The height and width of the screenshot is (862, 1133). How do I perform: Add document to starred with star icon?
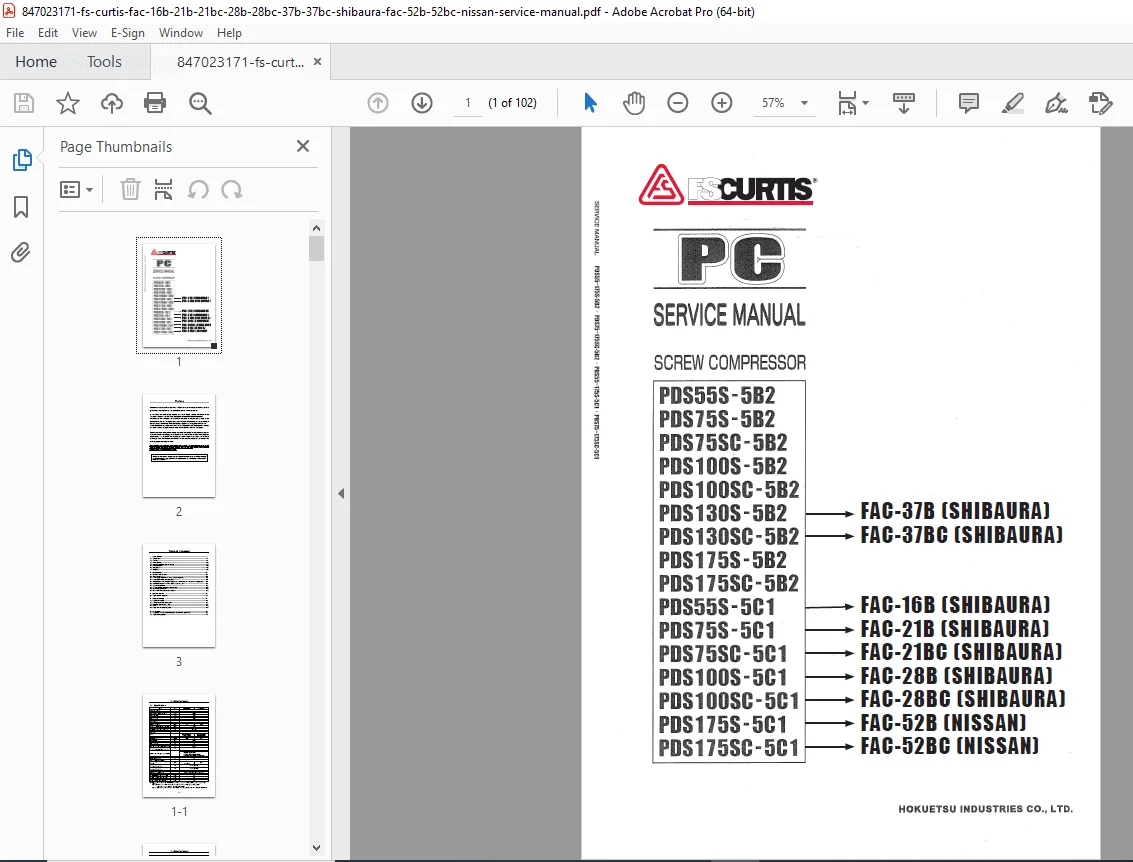(x=68, y=103)
